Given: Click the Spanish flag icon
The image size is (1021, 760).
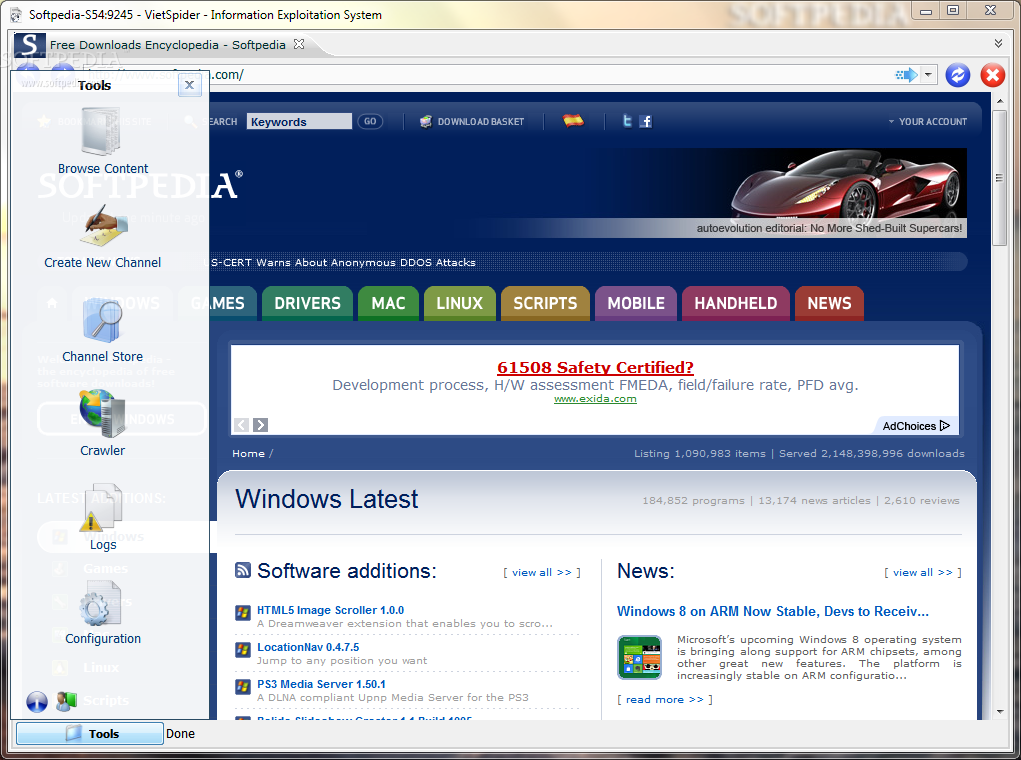Looking at the screenshot, I should [573, 120].
